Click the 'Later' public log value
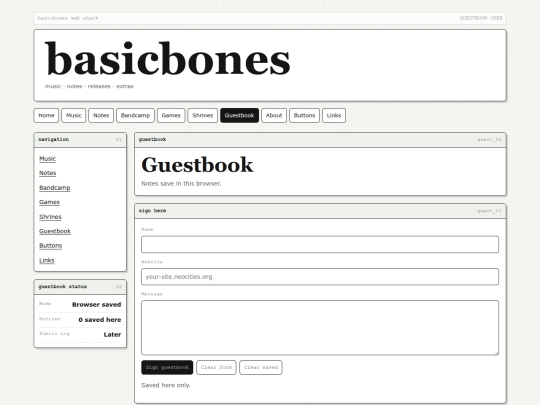Viewport: 540px width, 405px height. [112, 334]
